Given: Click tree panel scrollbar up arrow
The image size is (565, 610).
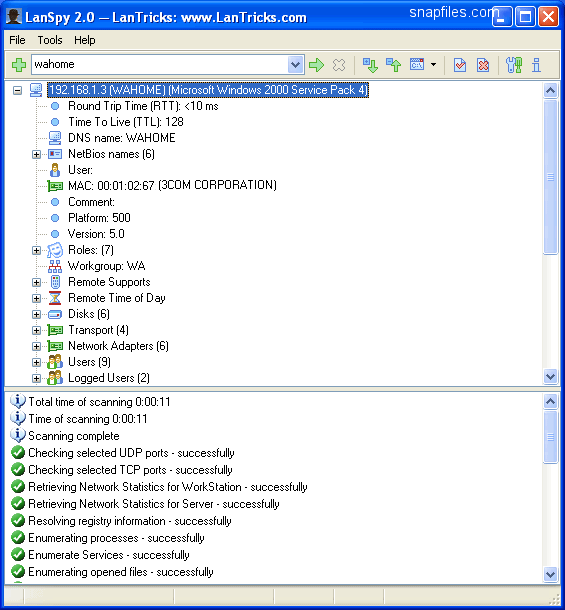Looking at the screenshot, I should pos(551,91).
